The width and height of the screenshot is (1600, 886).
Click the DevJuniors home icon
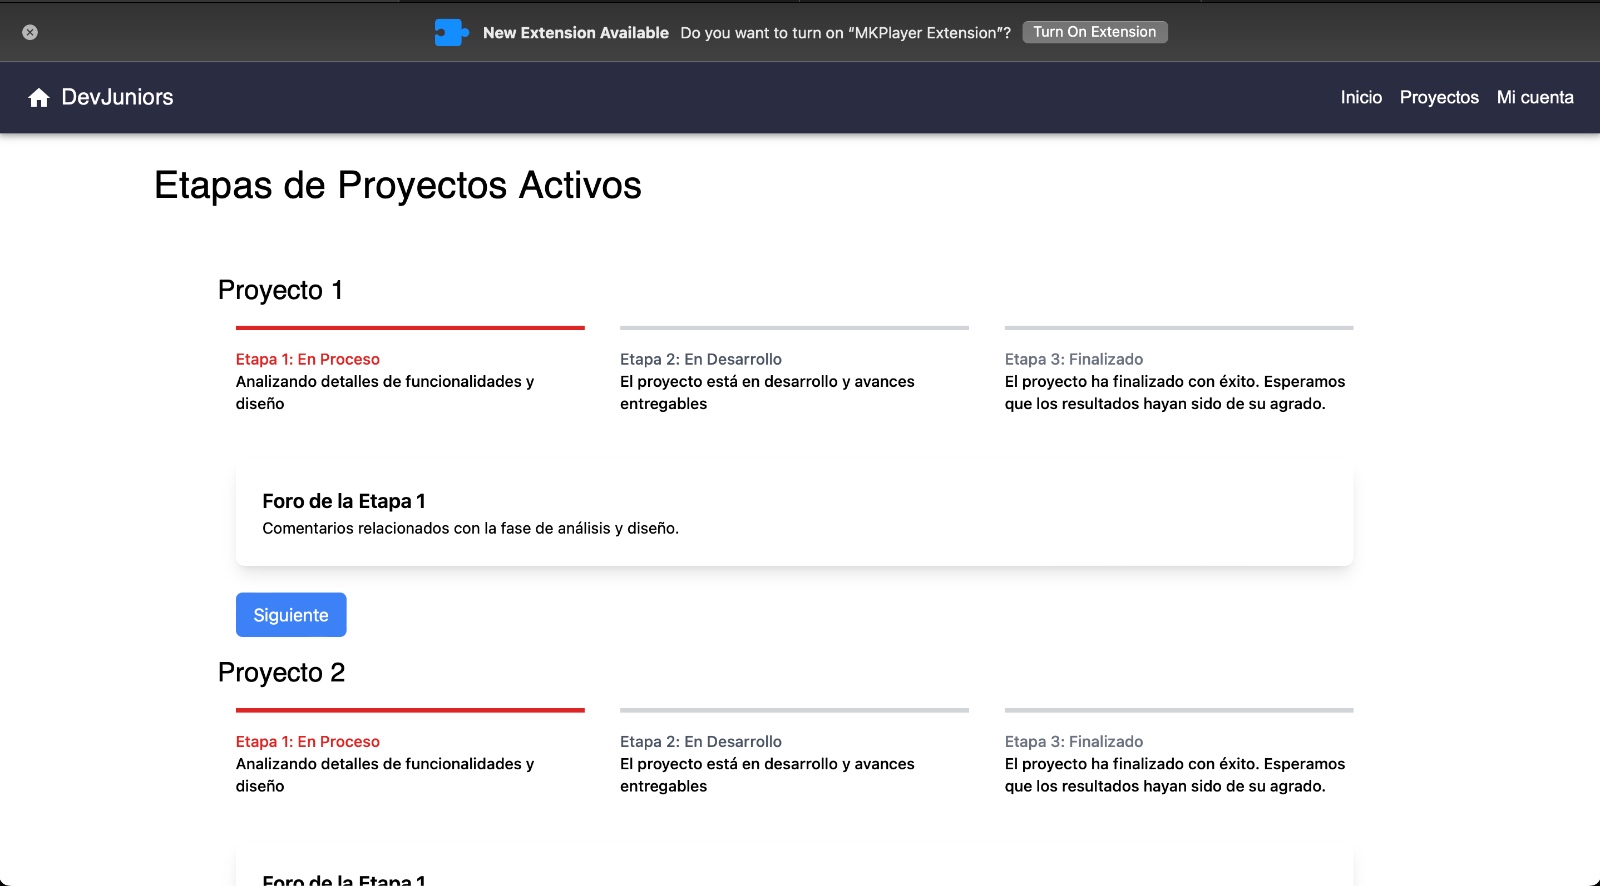[x=39, y=97]
